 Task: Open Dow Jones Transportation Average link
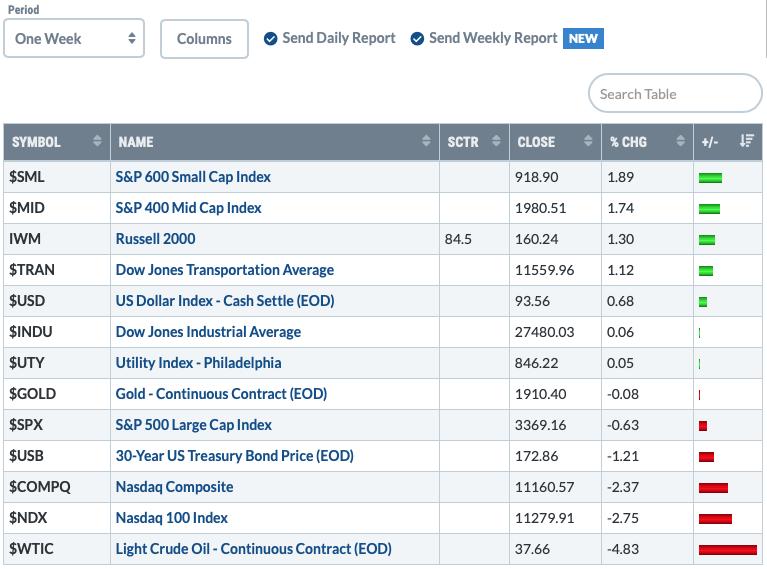tap(225, 270)
